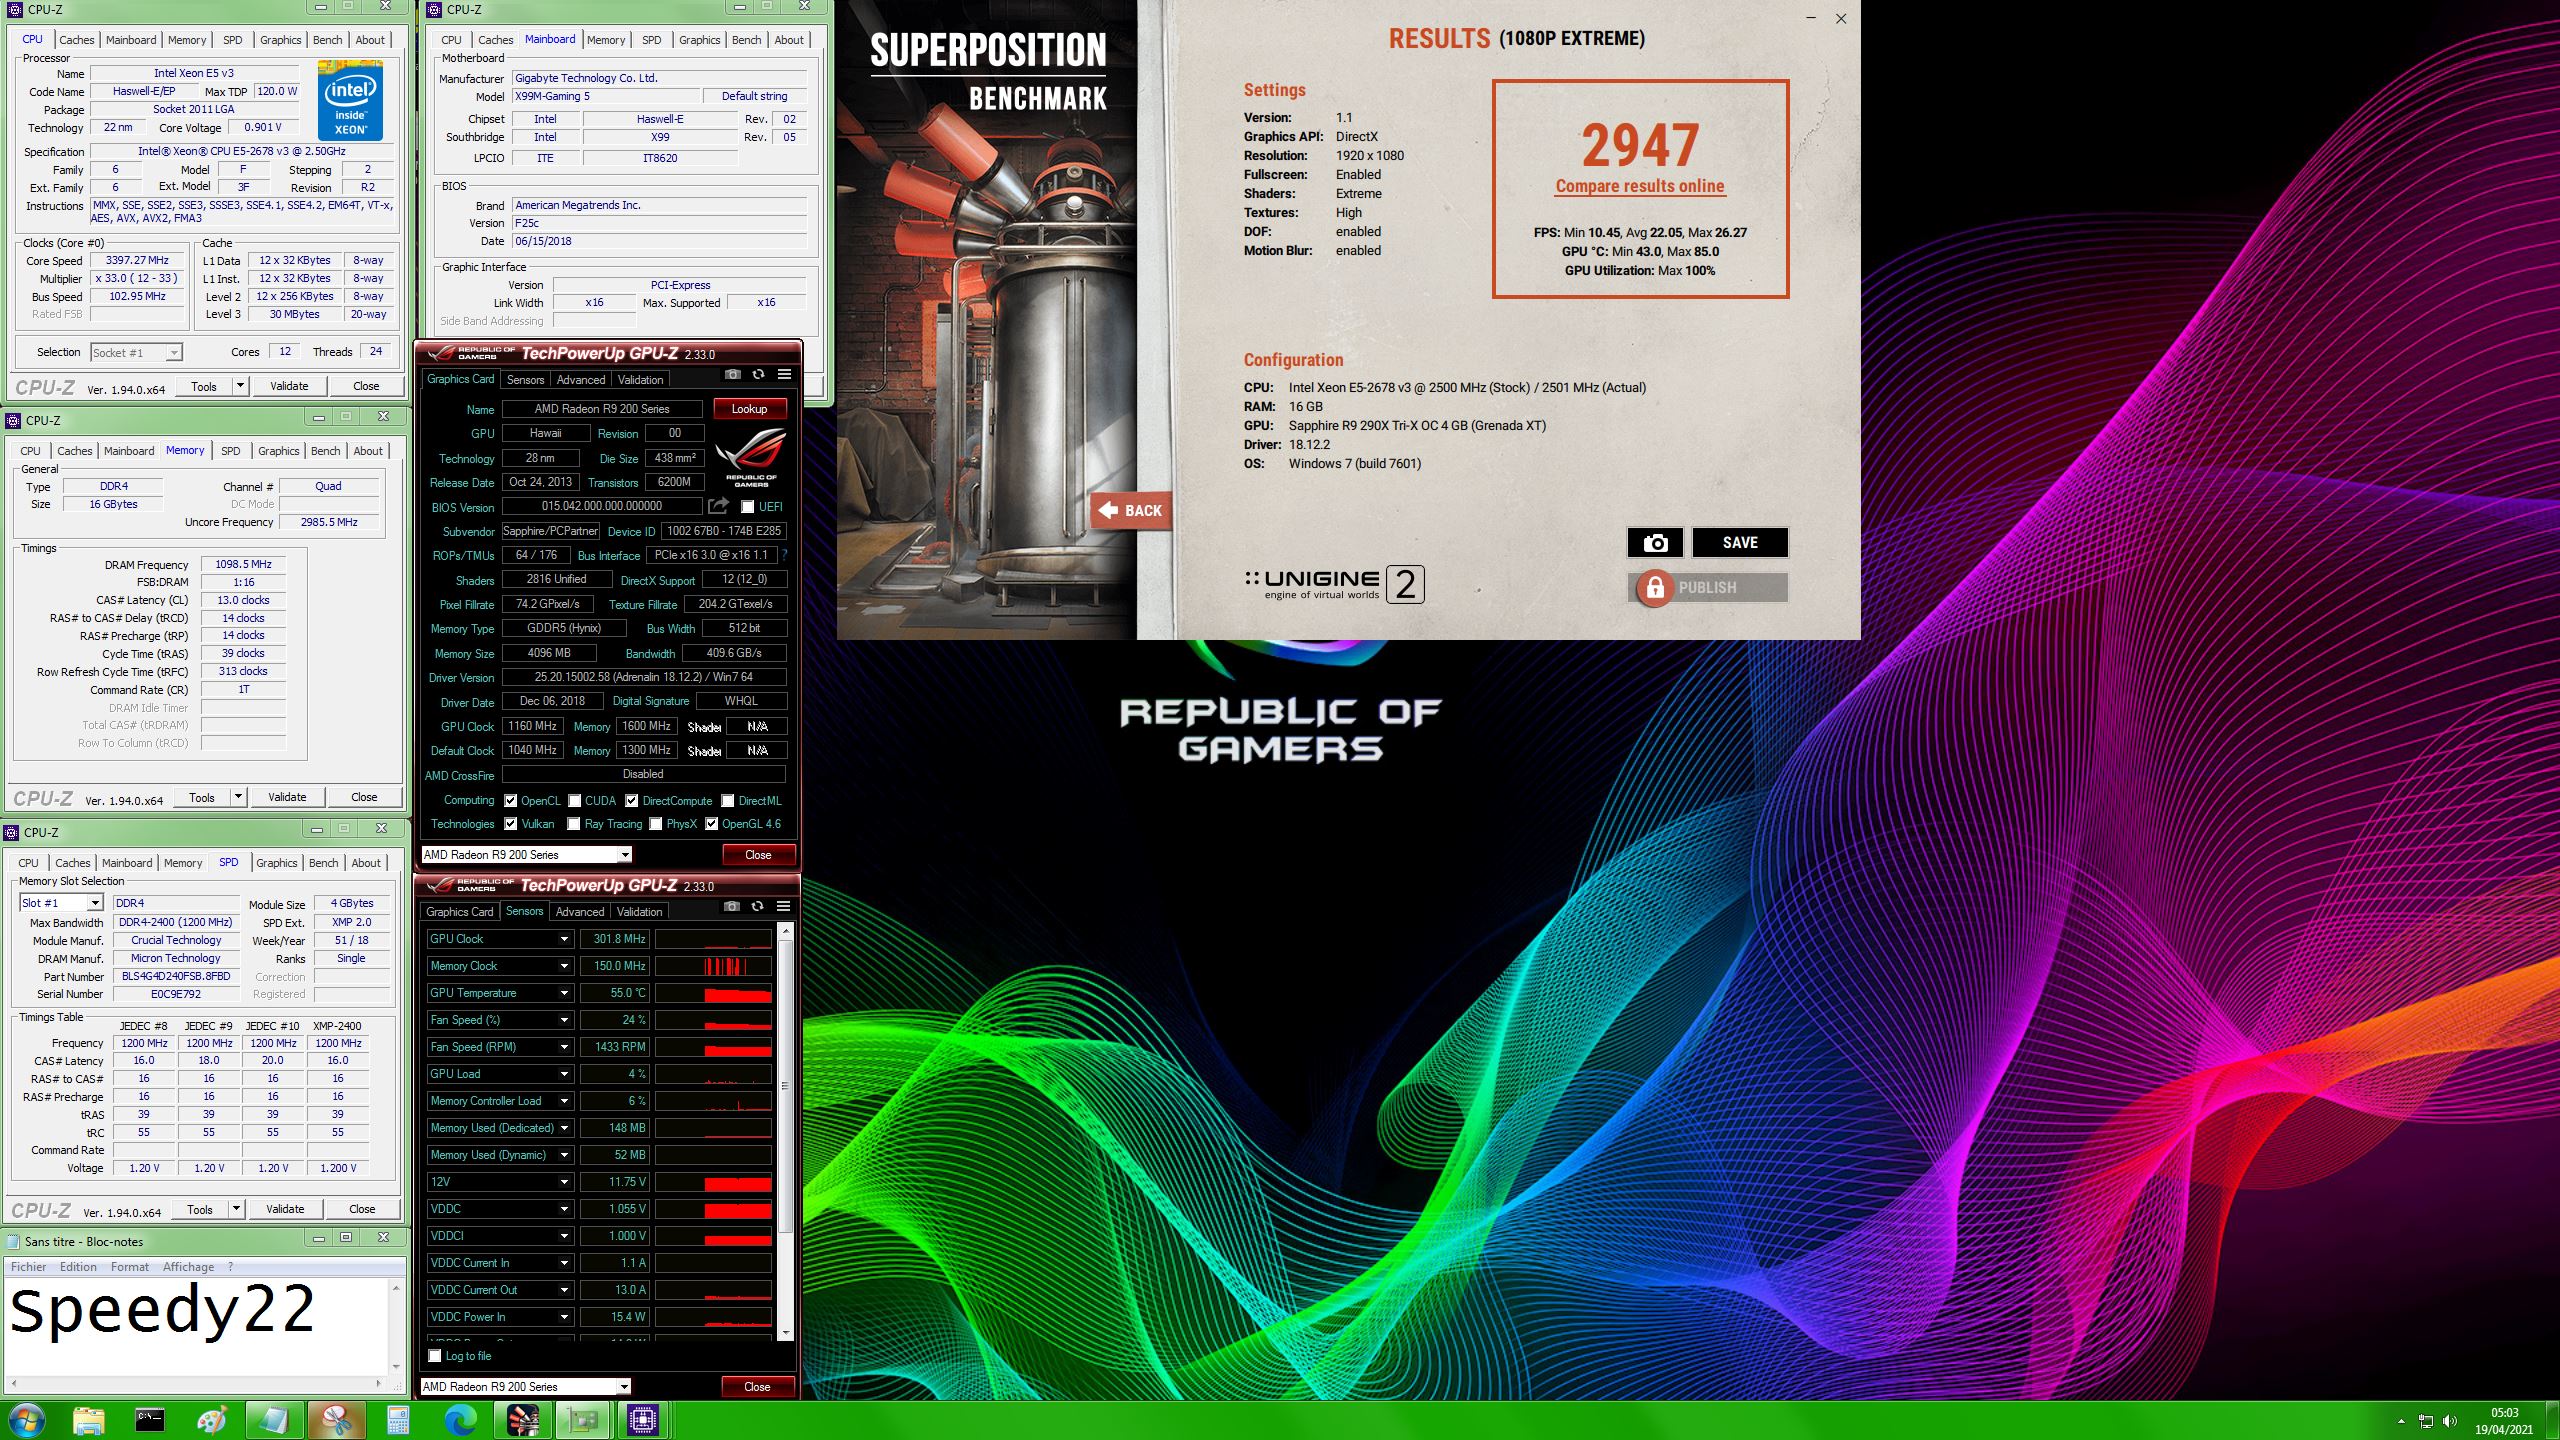Show hidden system tray icons
2560x1440 pixels.
point(2401,1421)
